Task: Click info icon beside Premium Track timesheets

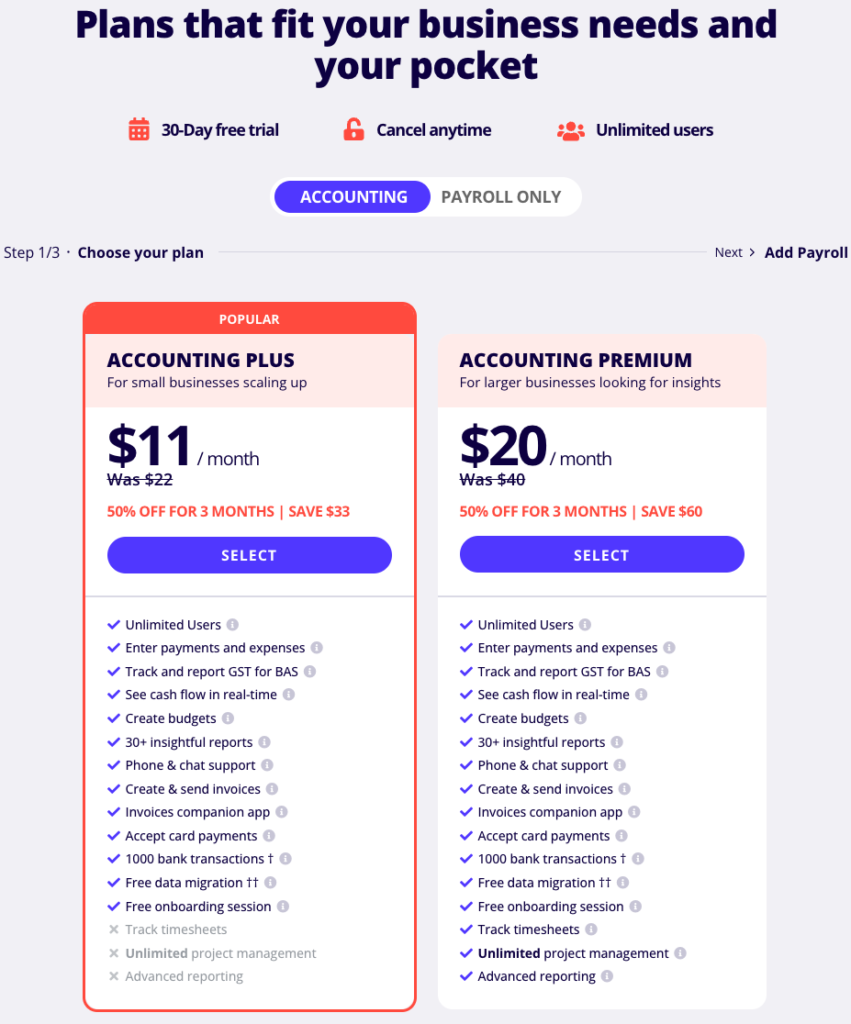Action: pos(591,930)
